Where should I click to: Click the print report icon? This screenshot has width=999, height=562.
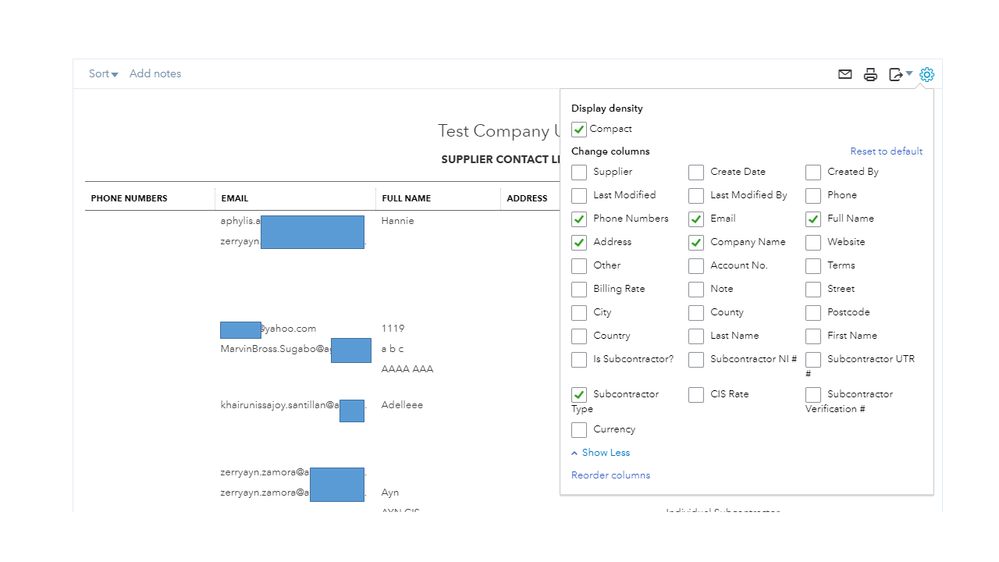click(x=870, y=74)
